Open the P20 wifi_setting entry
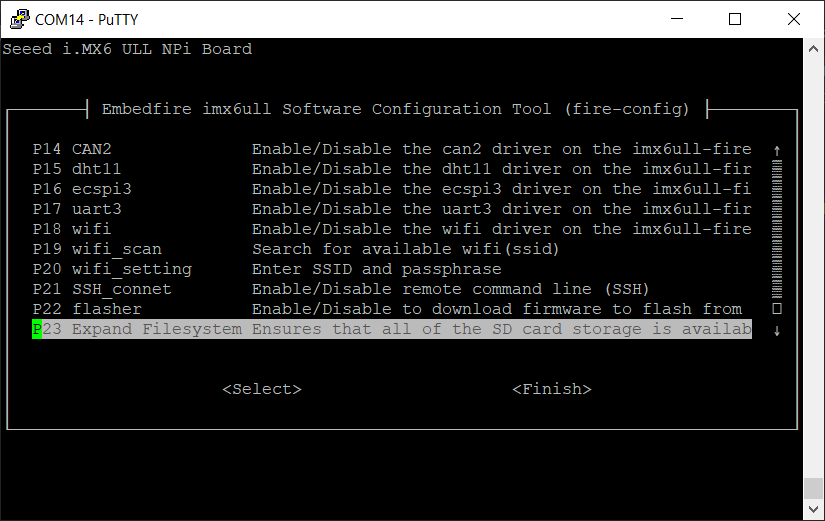Viewport: 825px width, 521px height. [x=392, y=269]
